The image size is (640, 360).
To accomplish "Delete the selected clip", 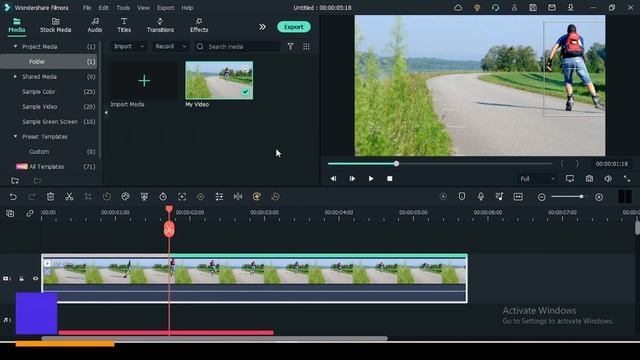I will pyautogui.click(x=50, y=197).
